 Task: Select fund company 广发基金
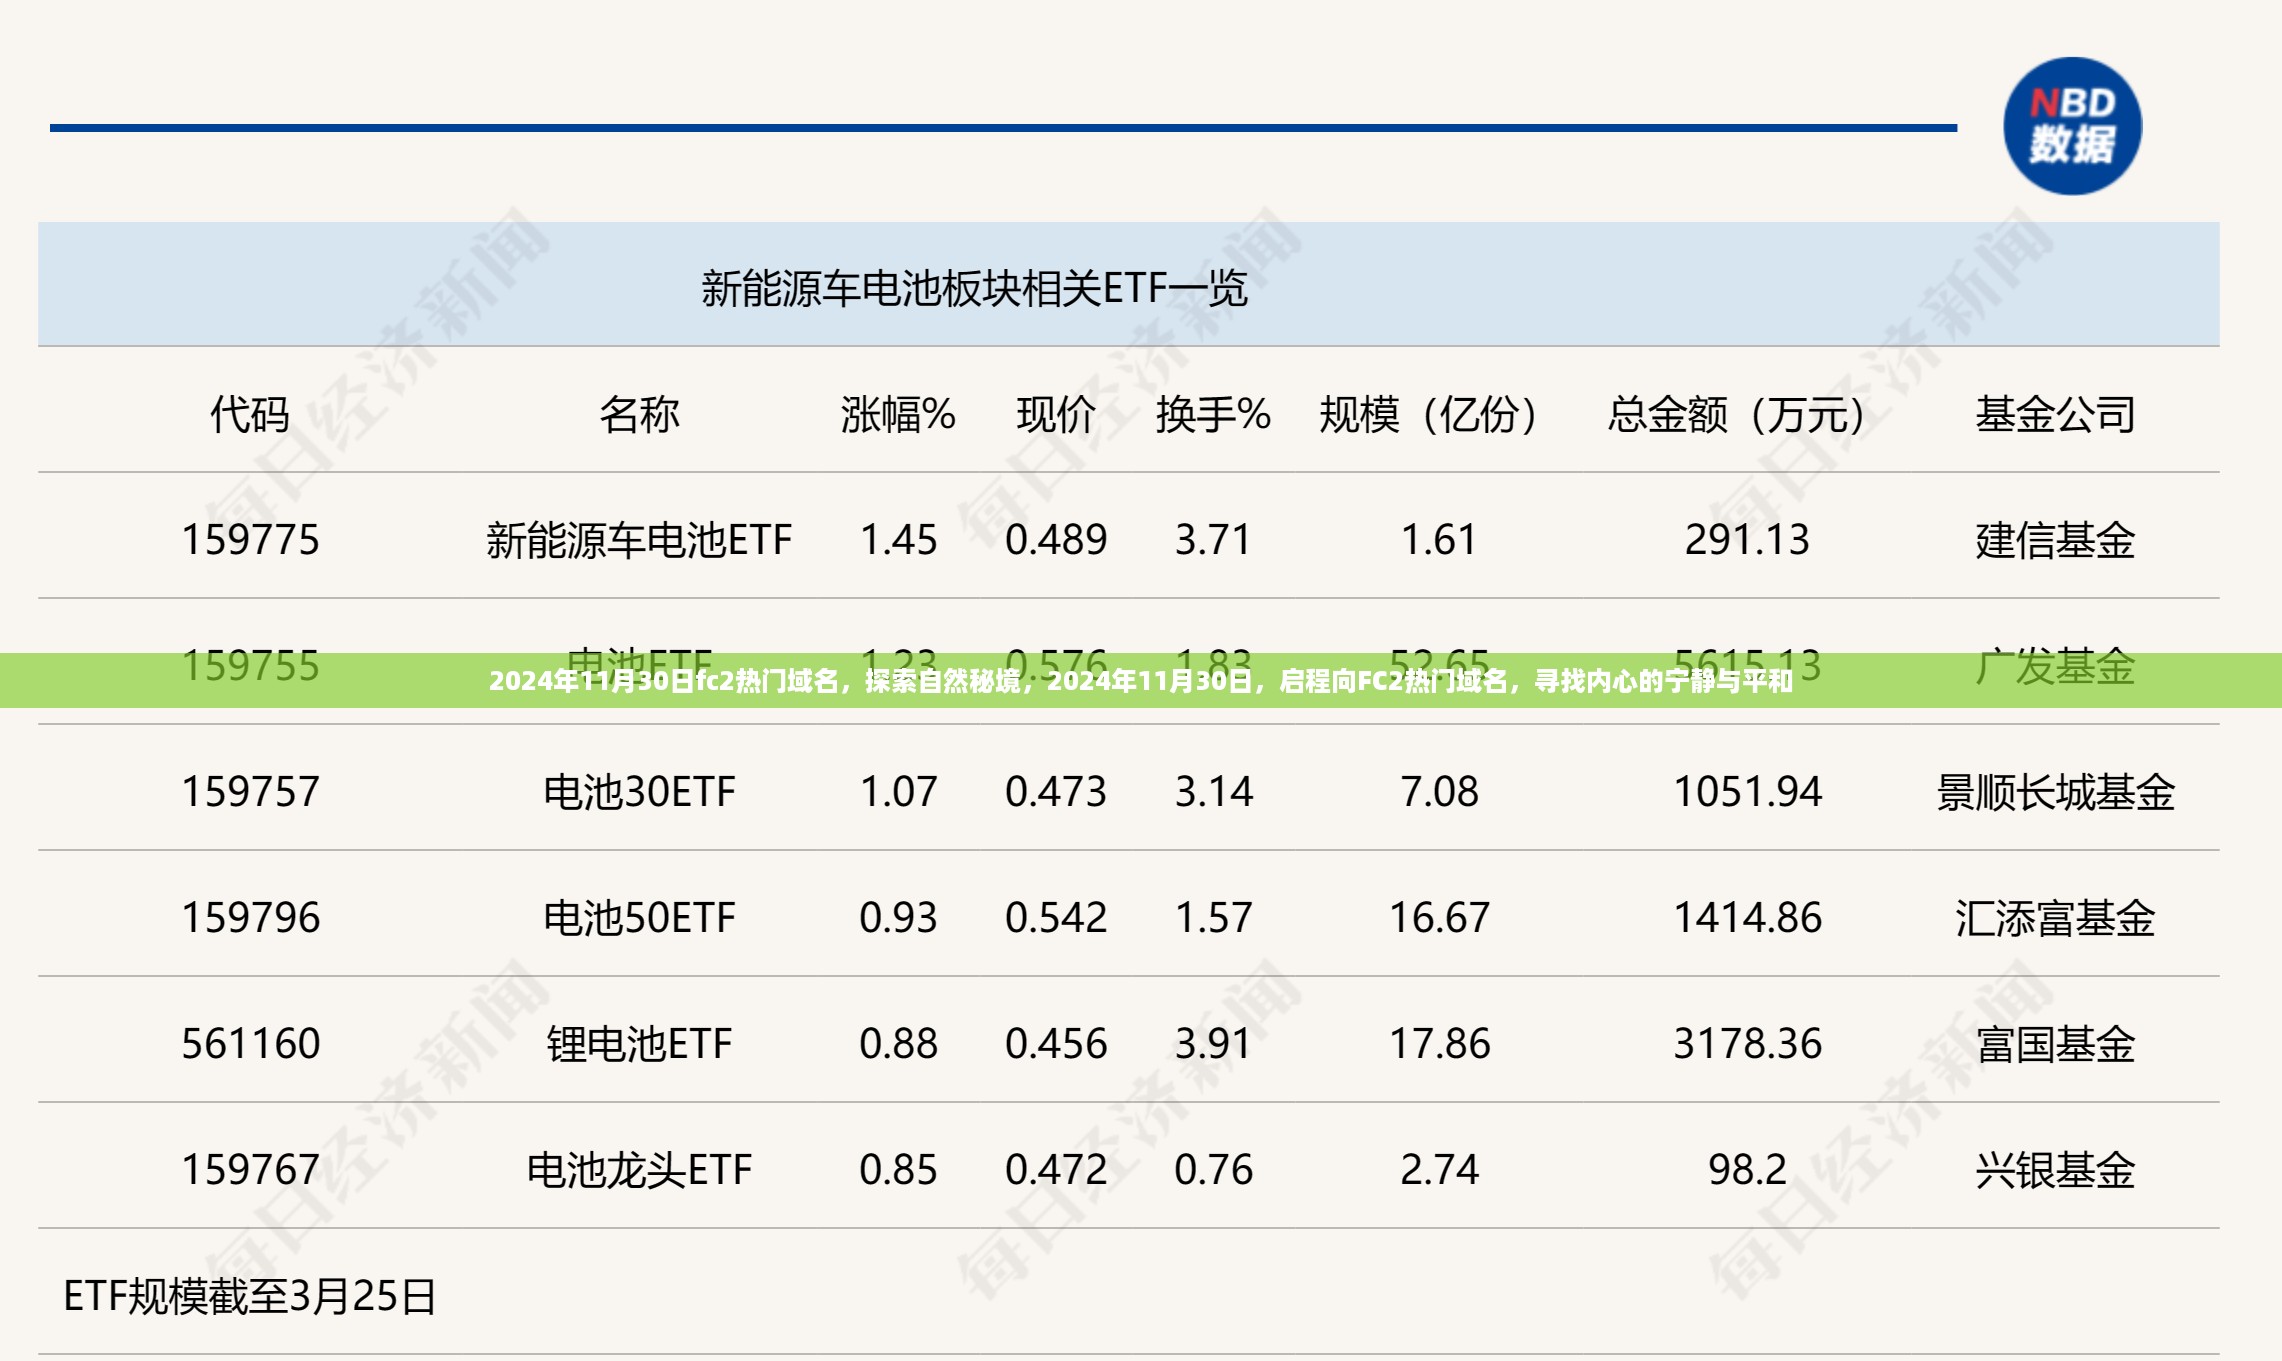tap(2055, 666)
